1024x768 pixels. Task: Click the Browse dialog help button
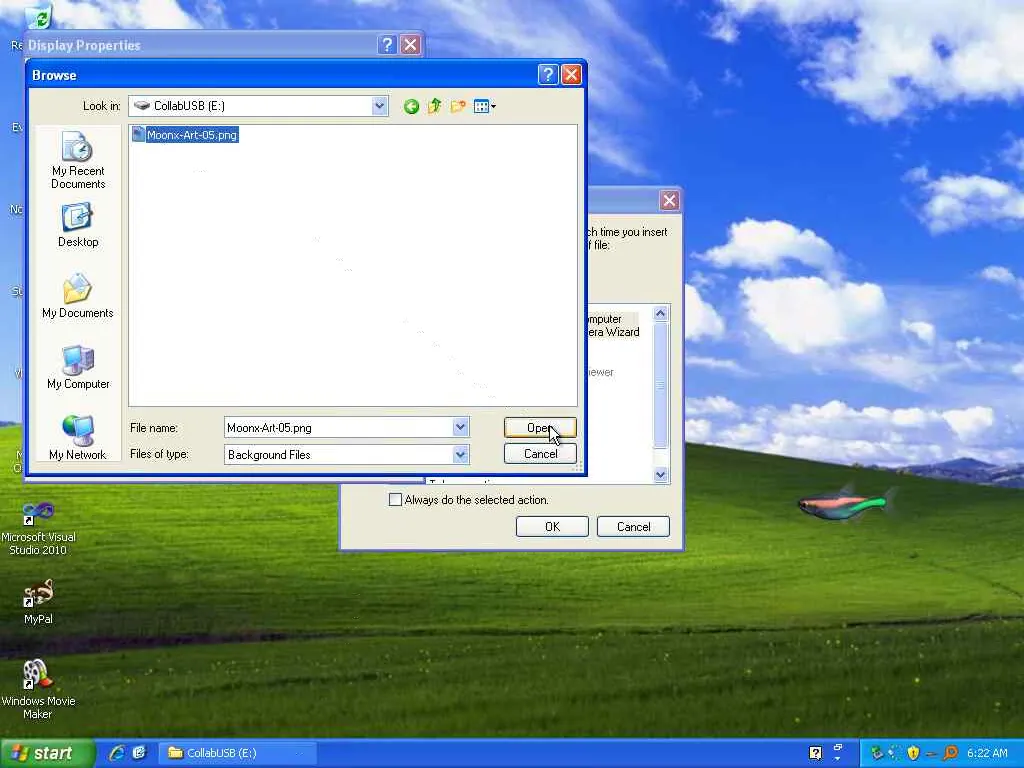(547, 74)
